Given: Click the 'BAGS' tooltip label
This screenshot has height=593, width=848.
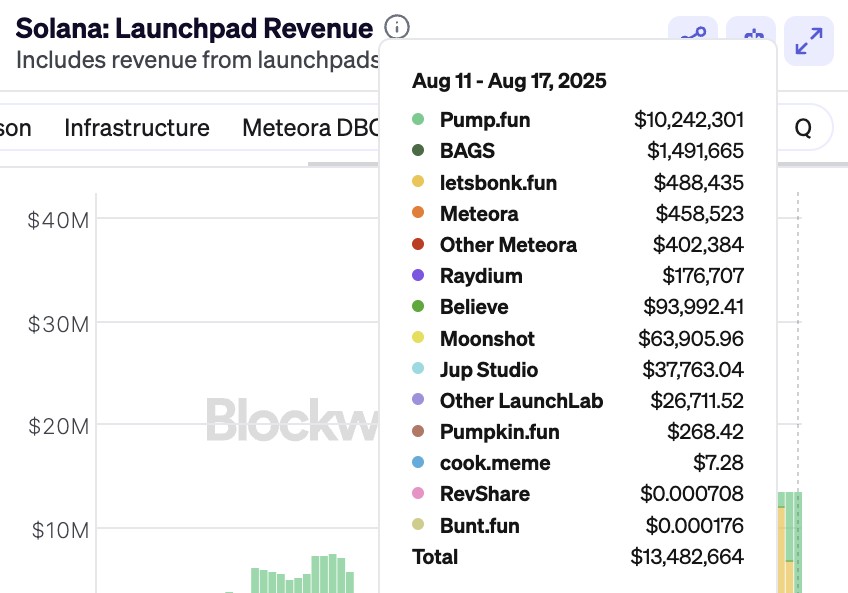Looking at the screenshot, I should pos(467,151).
